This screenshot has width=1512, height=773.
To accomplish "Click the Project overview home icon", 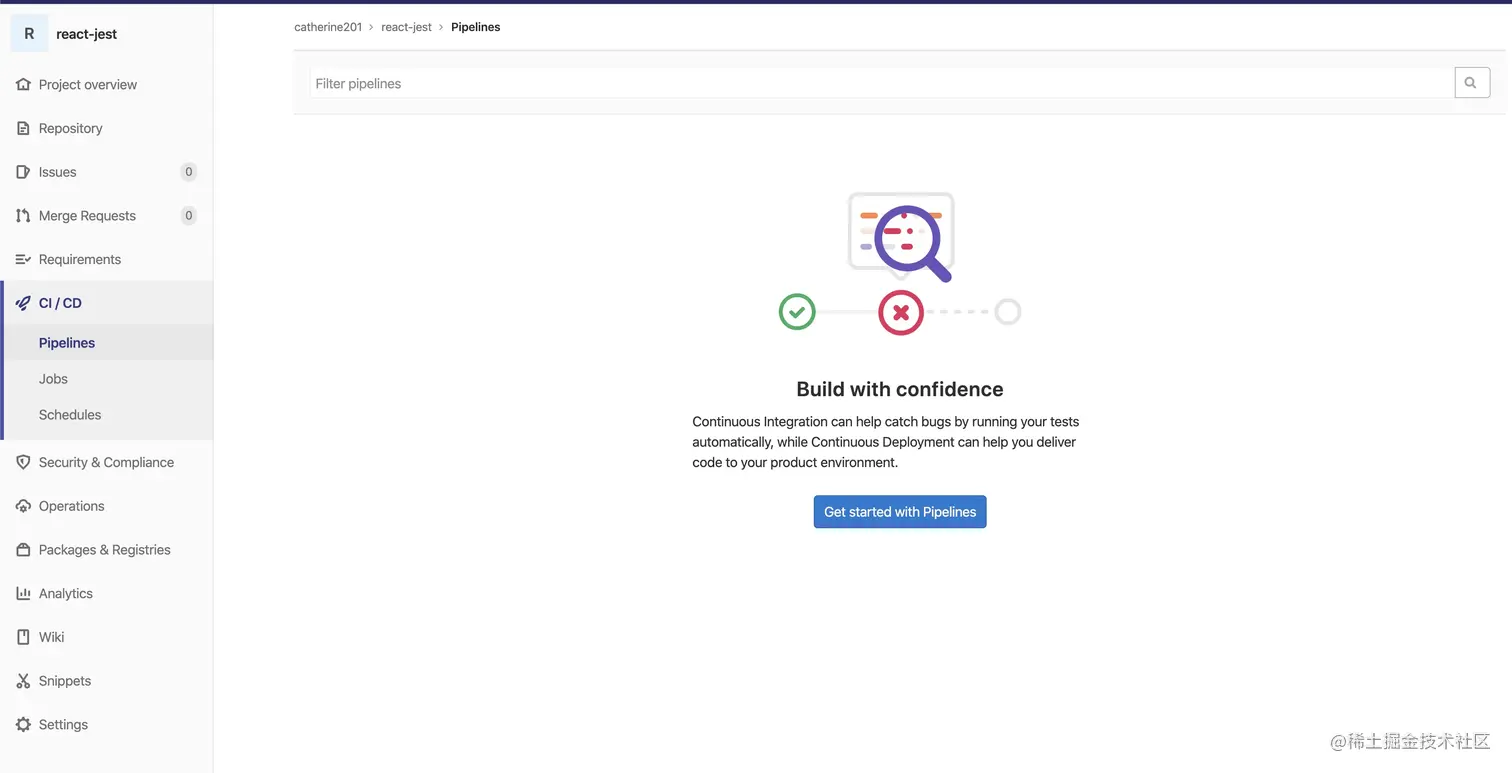I will pos(23,85).
